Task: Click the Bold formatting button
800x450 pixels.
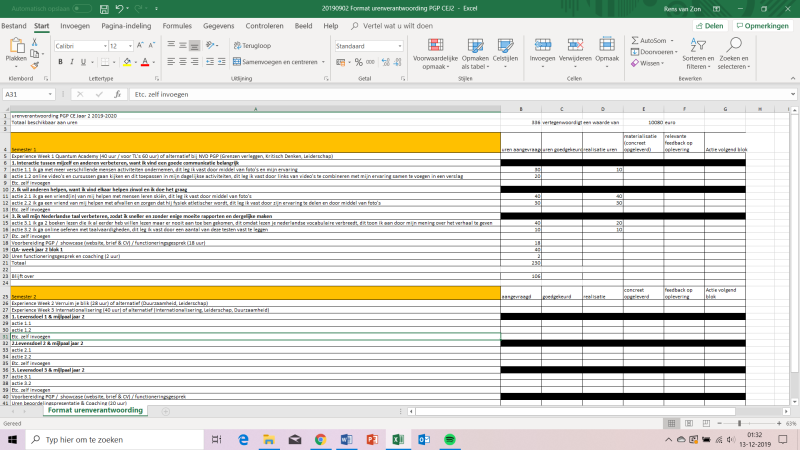Action: [x=60, y=62]
